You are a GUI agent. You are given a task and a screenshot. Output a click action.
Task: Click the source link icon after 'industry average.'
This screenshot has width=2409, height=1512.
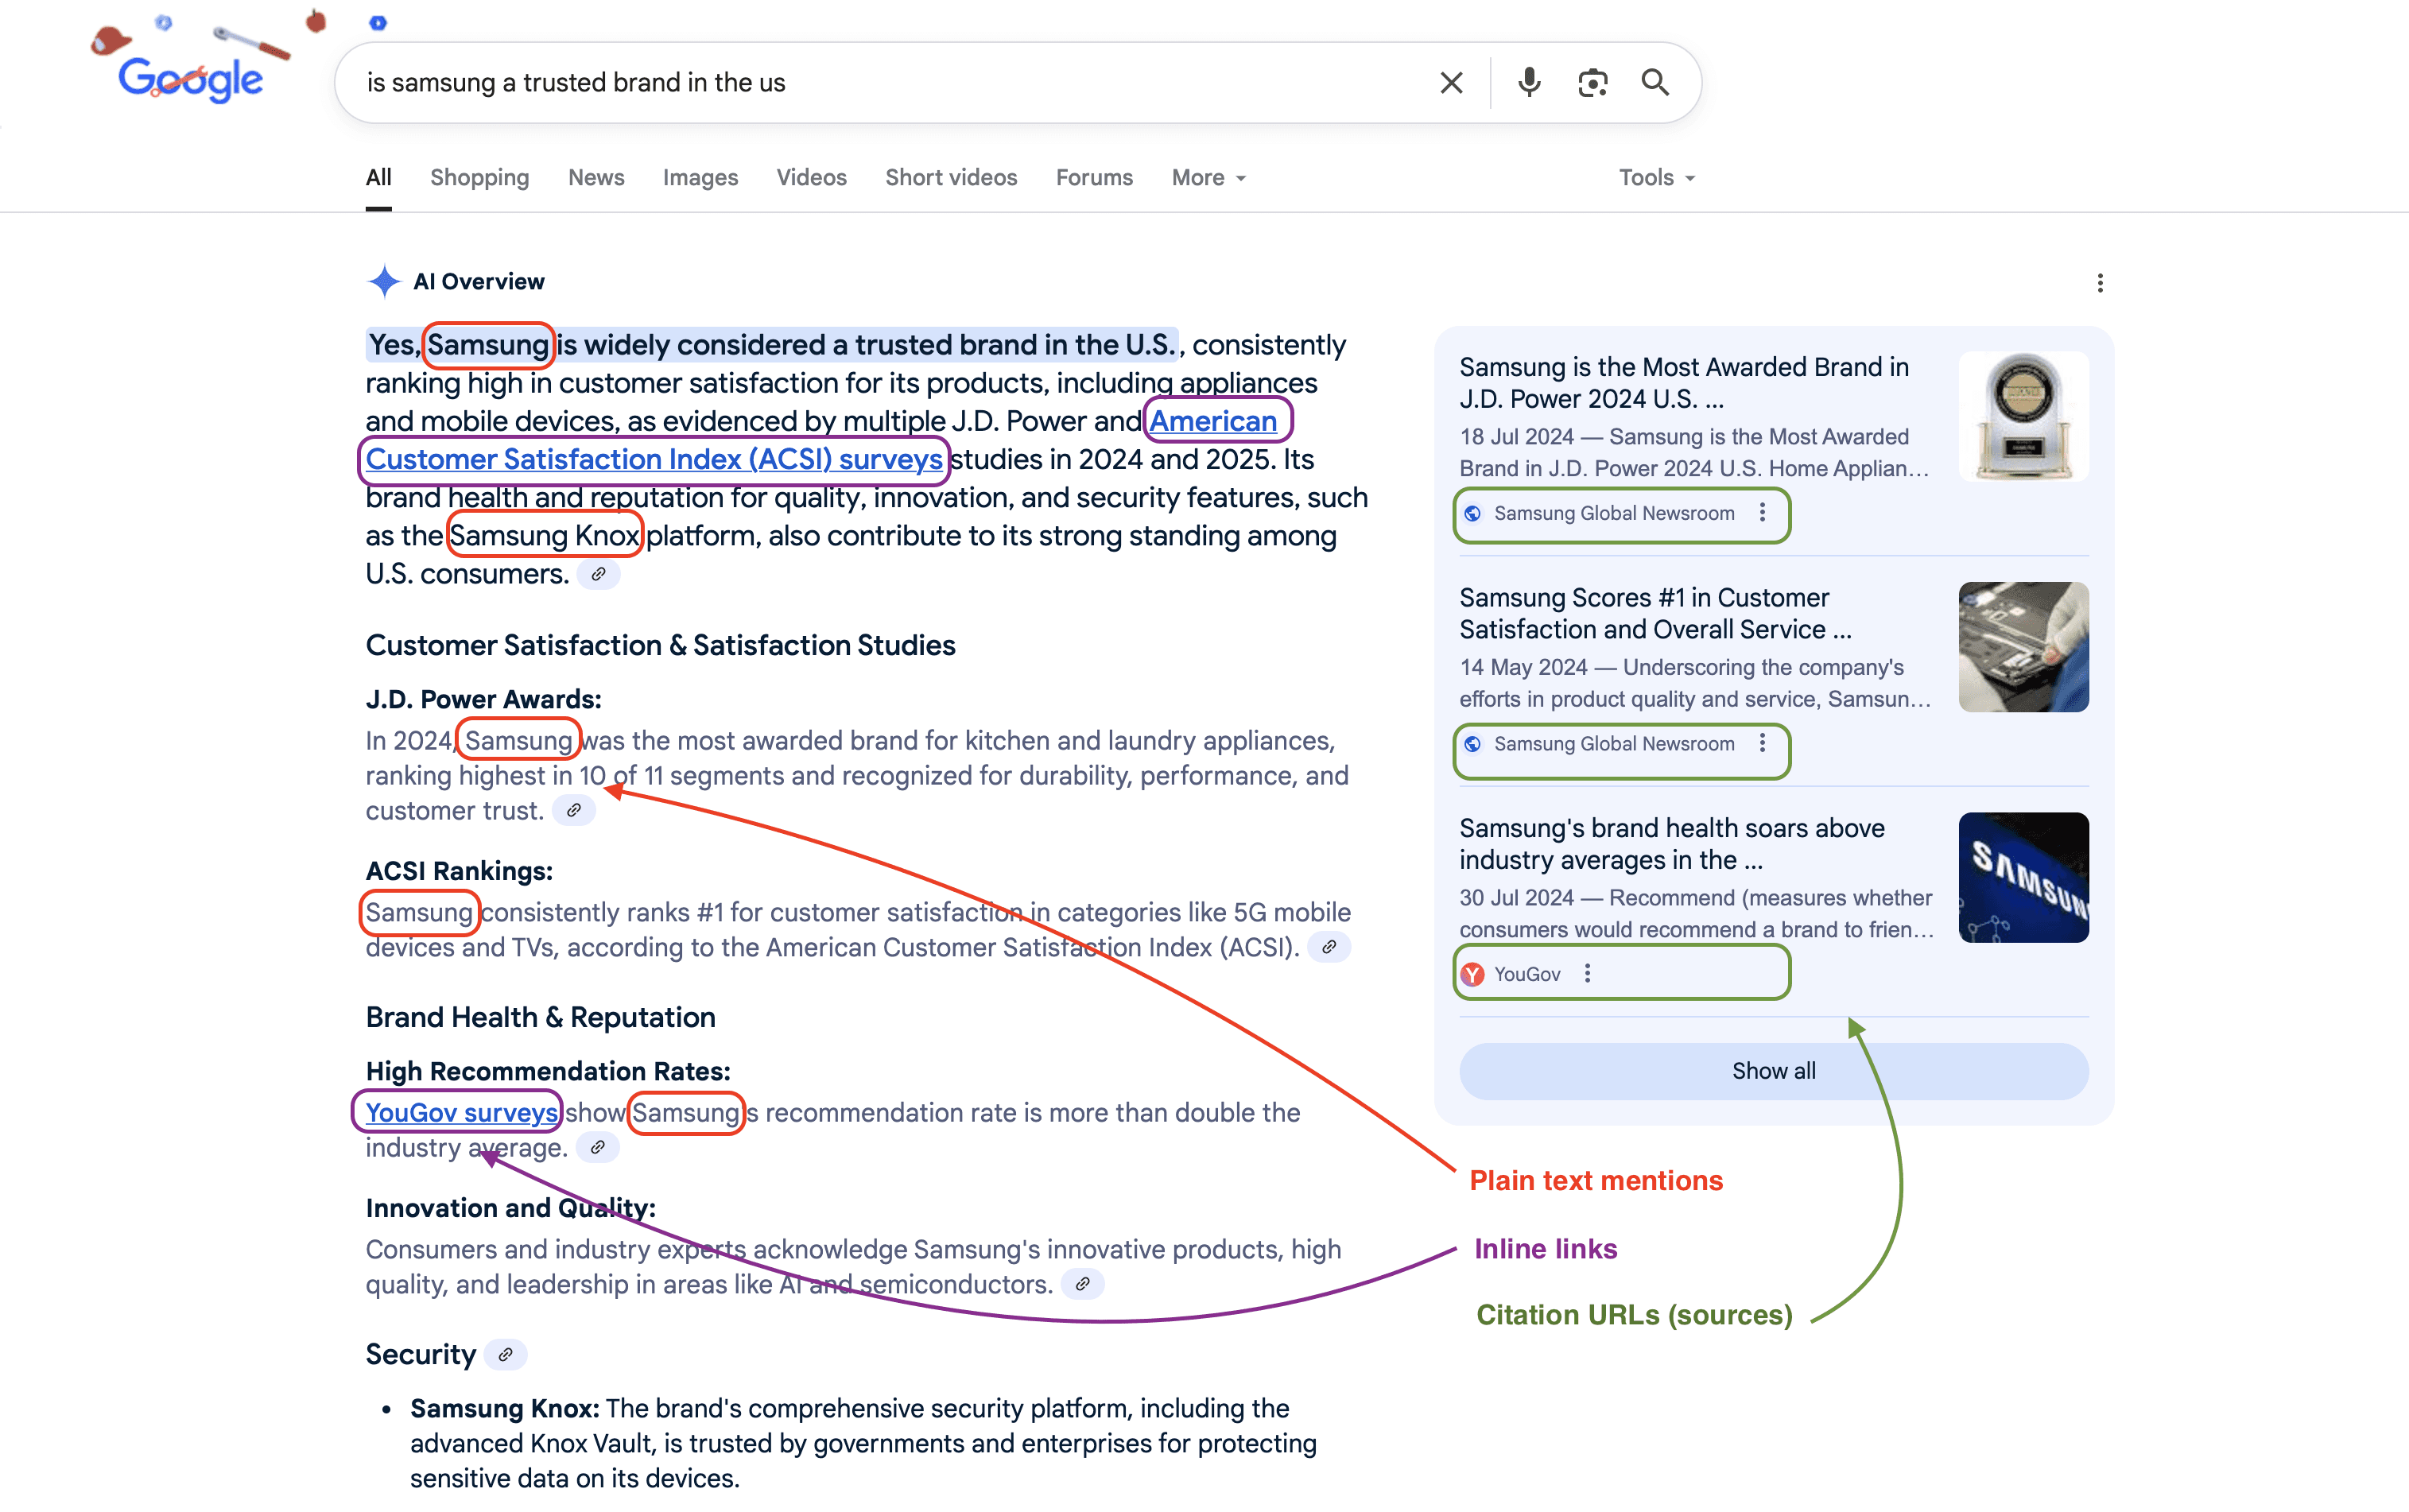click(597, 1148)
